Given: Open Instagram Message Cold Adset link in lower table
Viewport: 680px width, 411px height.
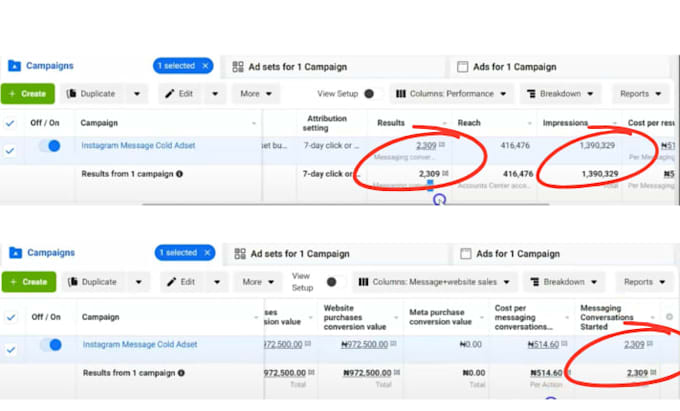Looking at the screenshot, I should (140, 344).
